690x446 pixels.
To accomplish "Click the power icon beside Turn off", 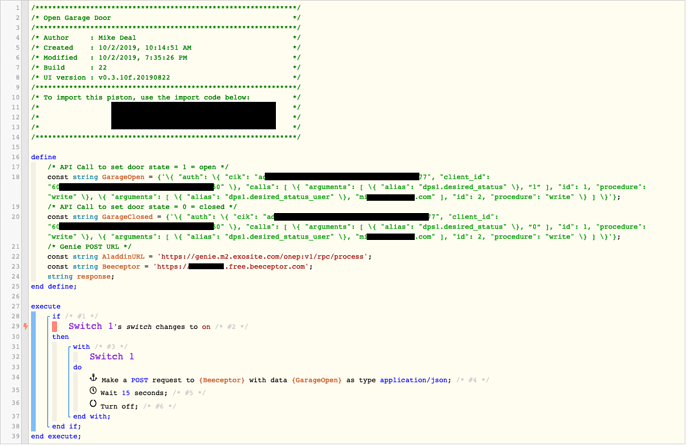I will 93,404.
